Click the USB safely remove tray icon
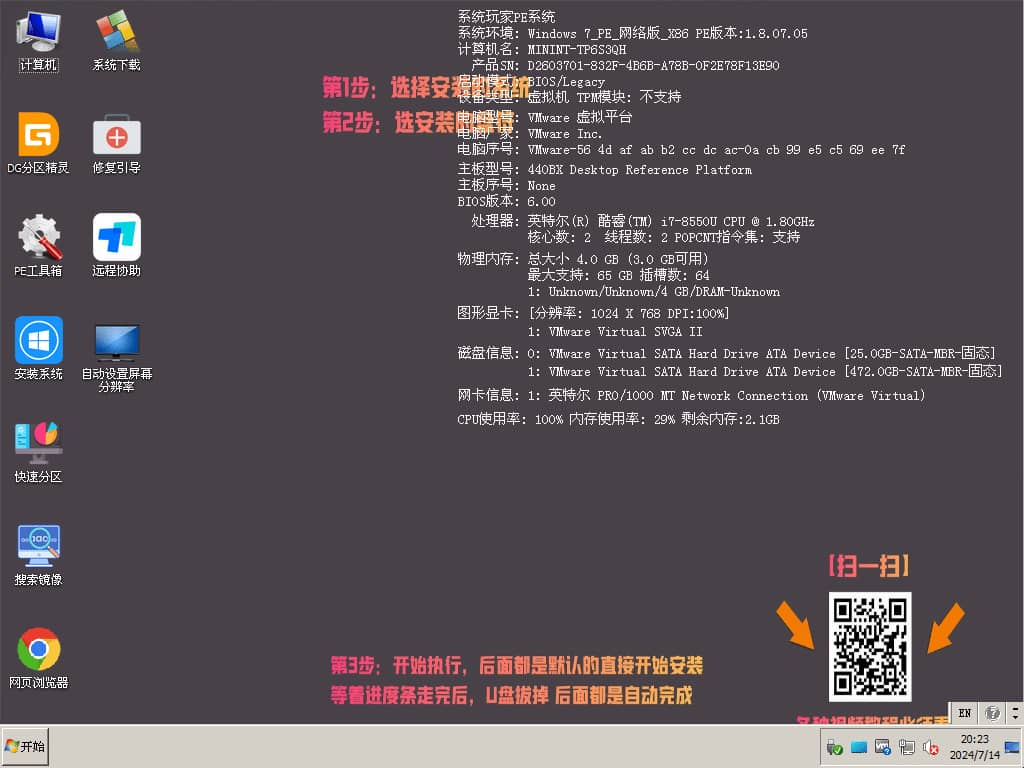 point(834,747)
